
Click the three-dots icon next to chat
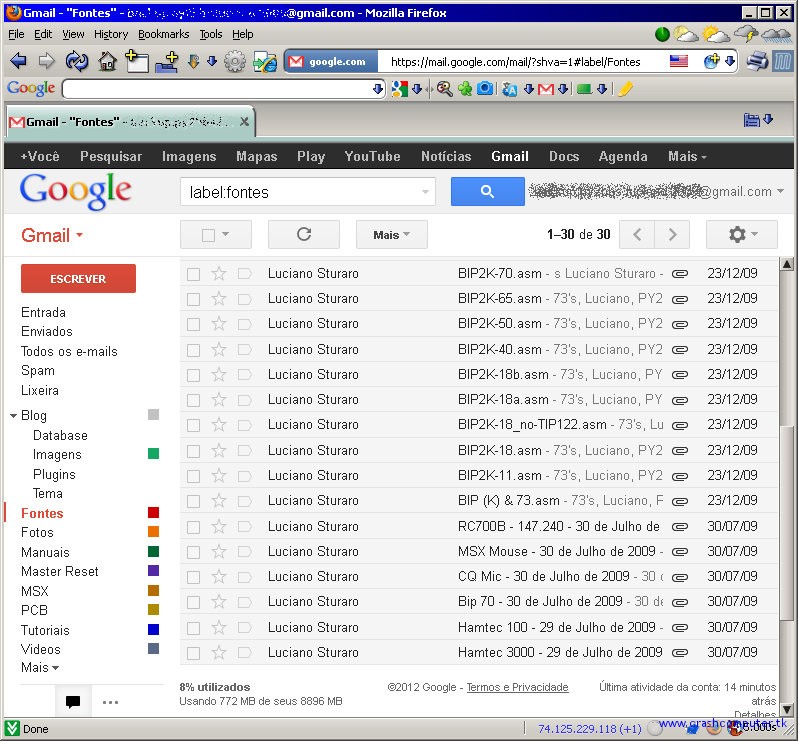(x=110, y=702)
